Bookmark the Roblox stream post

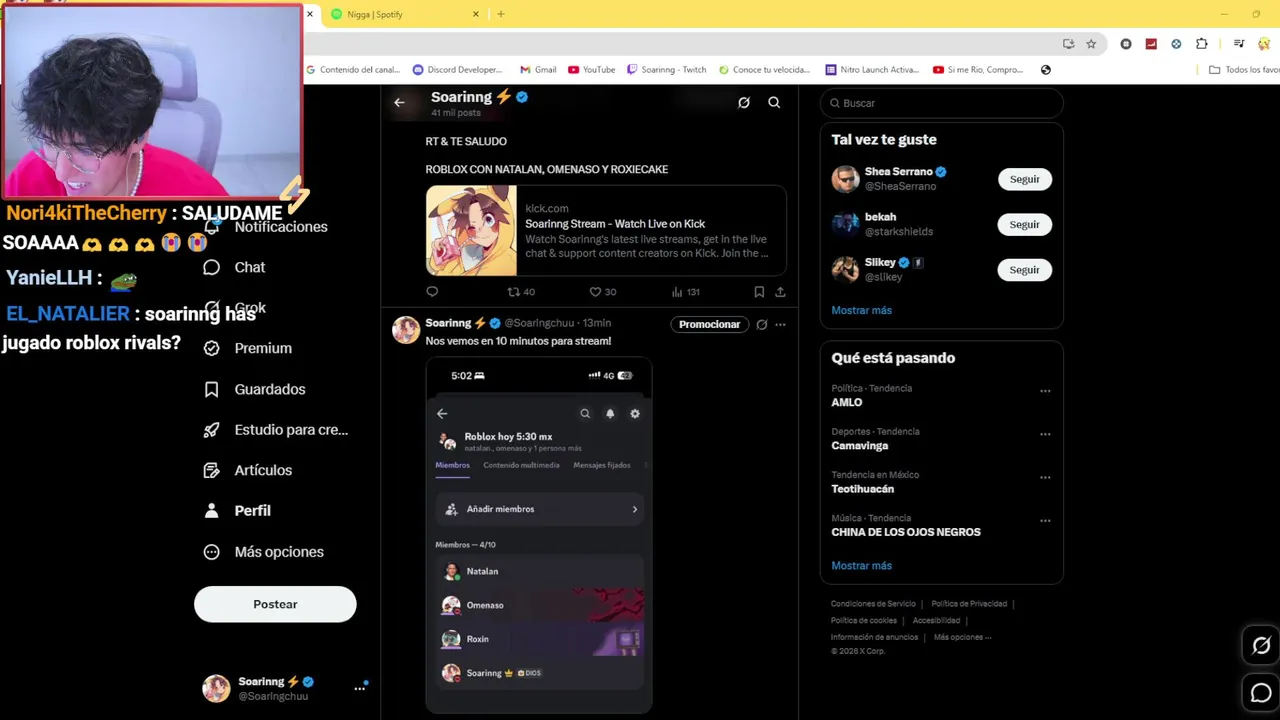tap(759, 292)
